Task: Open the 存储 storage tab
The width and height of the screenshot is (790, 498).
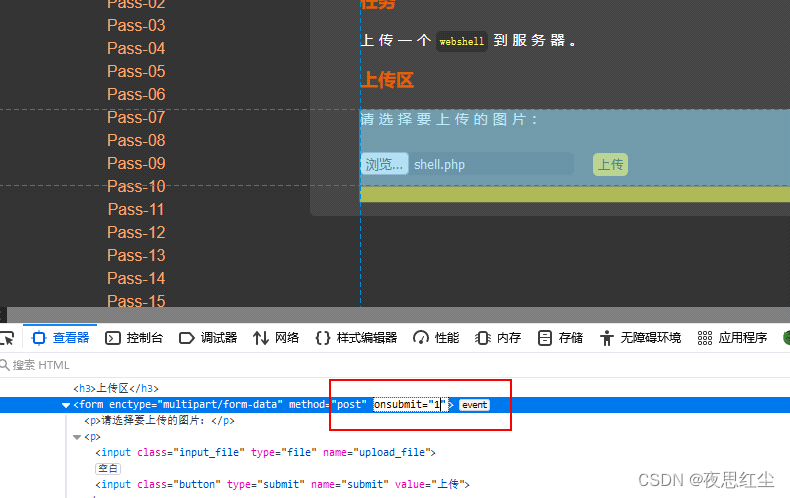Action: 560,338
